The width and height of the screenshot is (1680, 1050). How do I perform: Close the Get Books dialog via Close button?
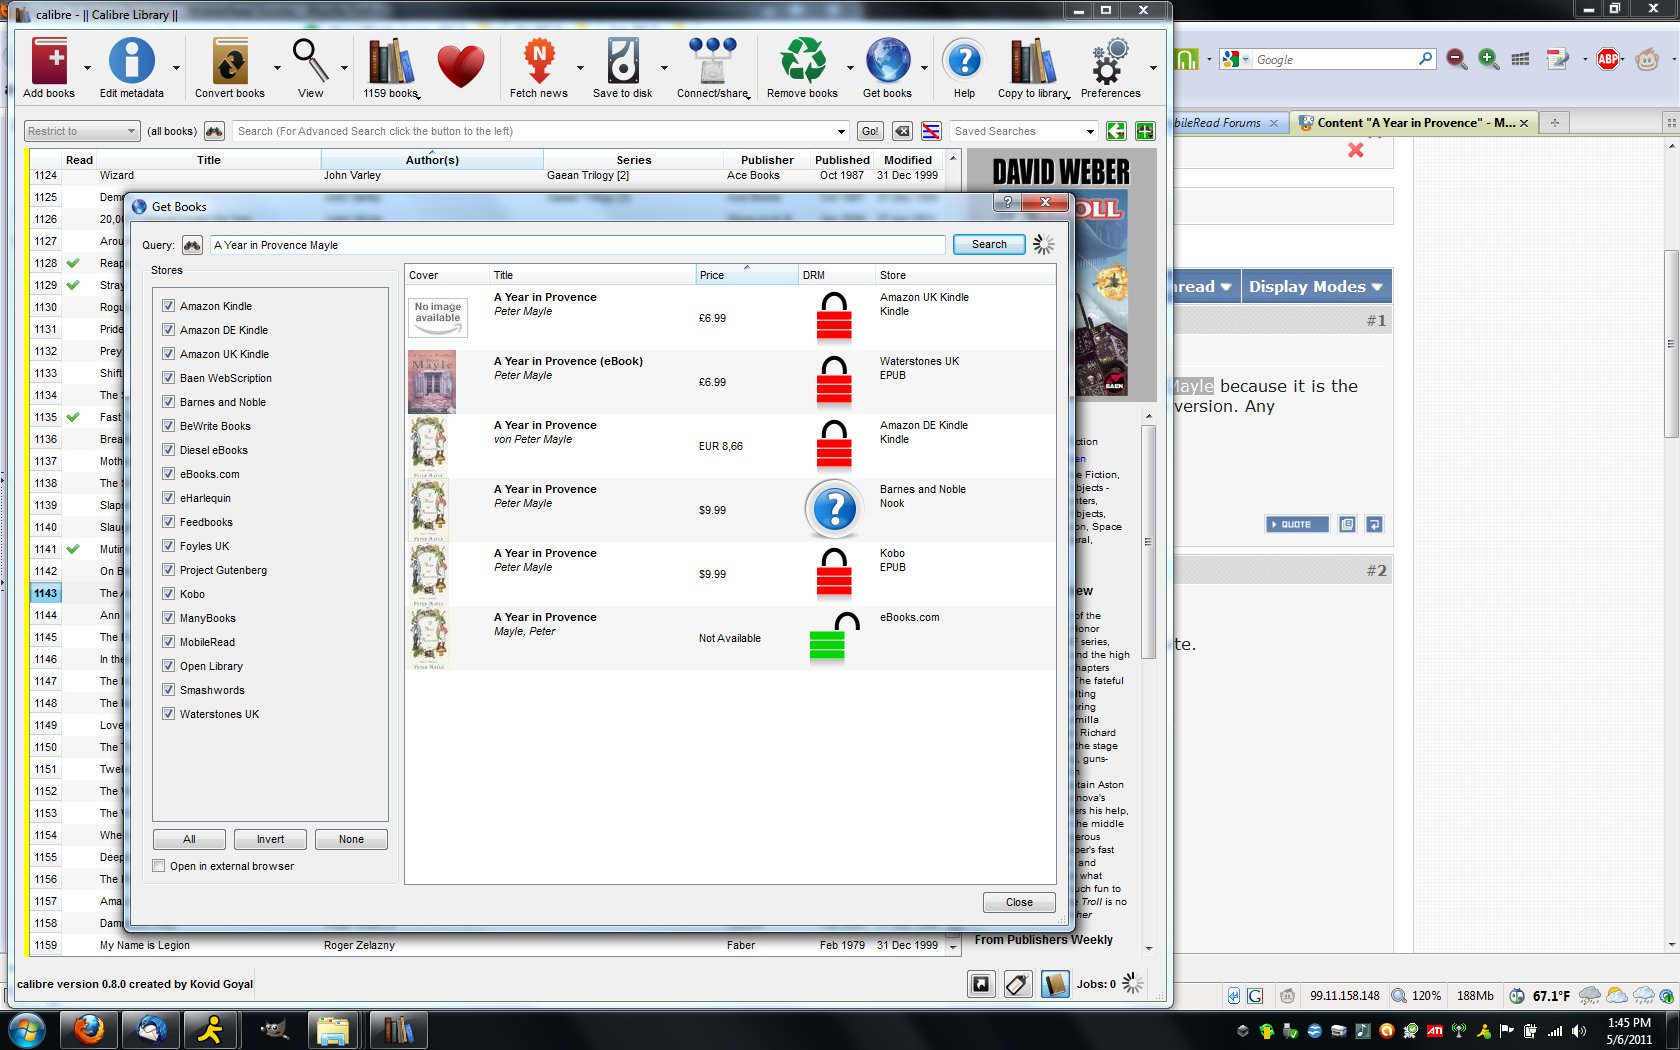click(x=1019, y=902)
